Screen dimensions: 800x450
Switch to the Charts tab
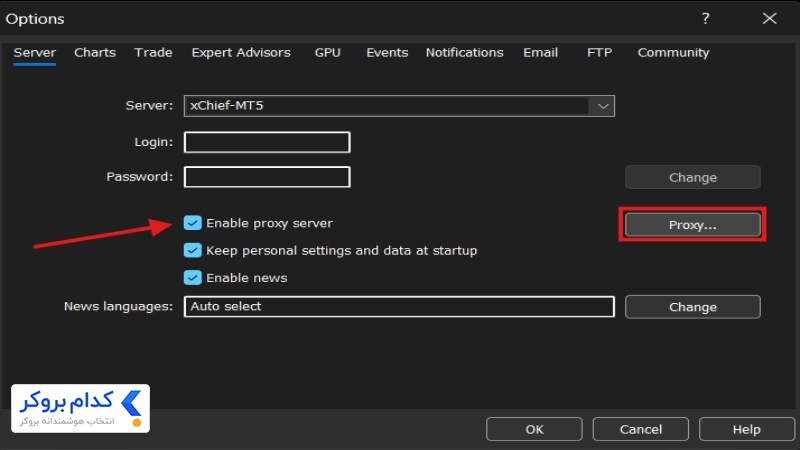click(x=95, y=53)
